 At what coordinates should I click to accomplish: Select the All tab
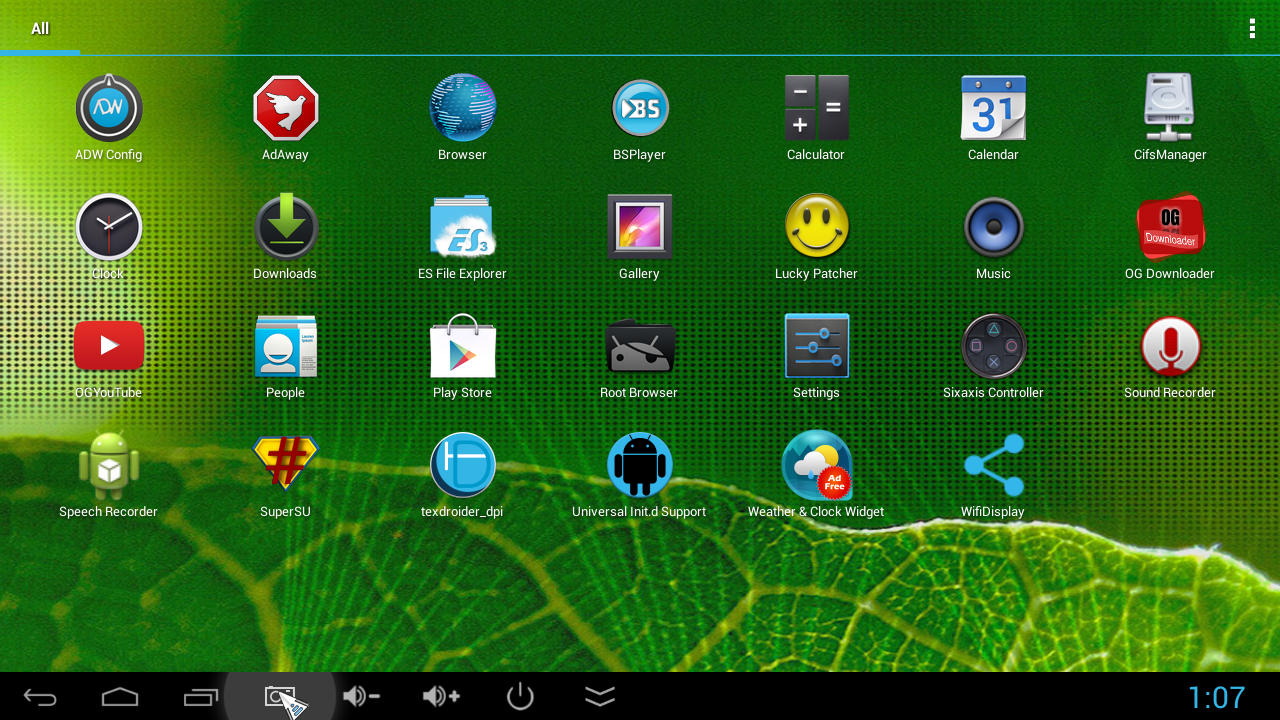pyautogui.click(x=40, y=29)
